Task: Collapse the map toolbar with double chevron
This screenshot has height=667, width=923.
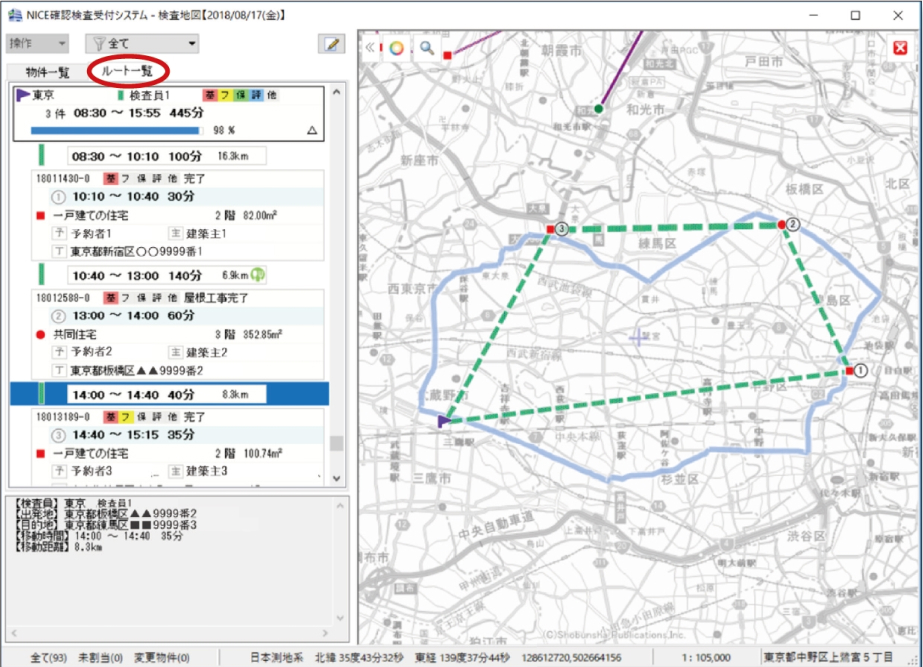Action: point(370,48)
